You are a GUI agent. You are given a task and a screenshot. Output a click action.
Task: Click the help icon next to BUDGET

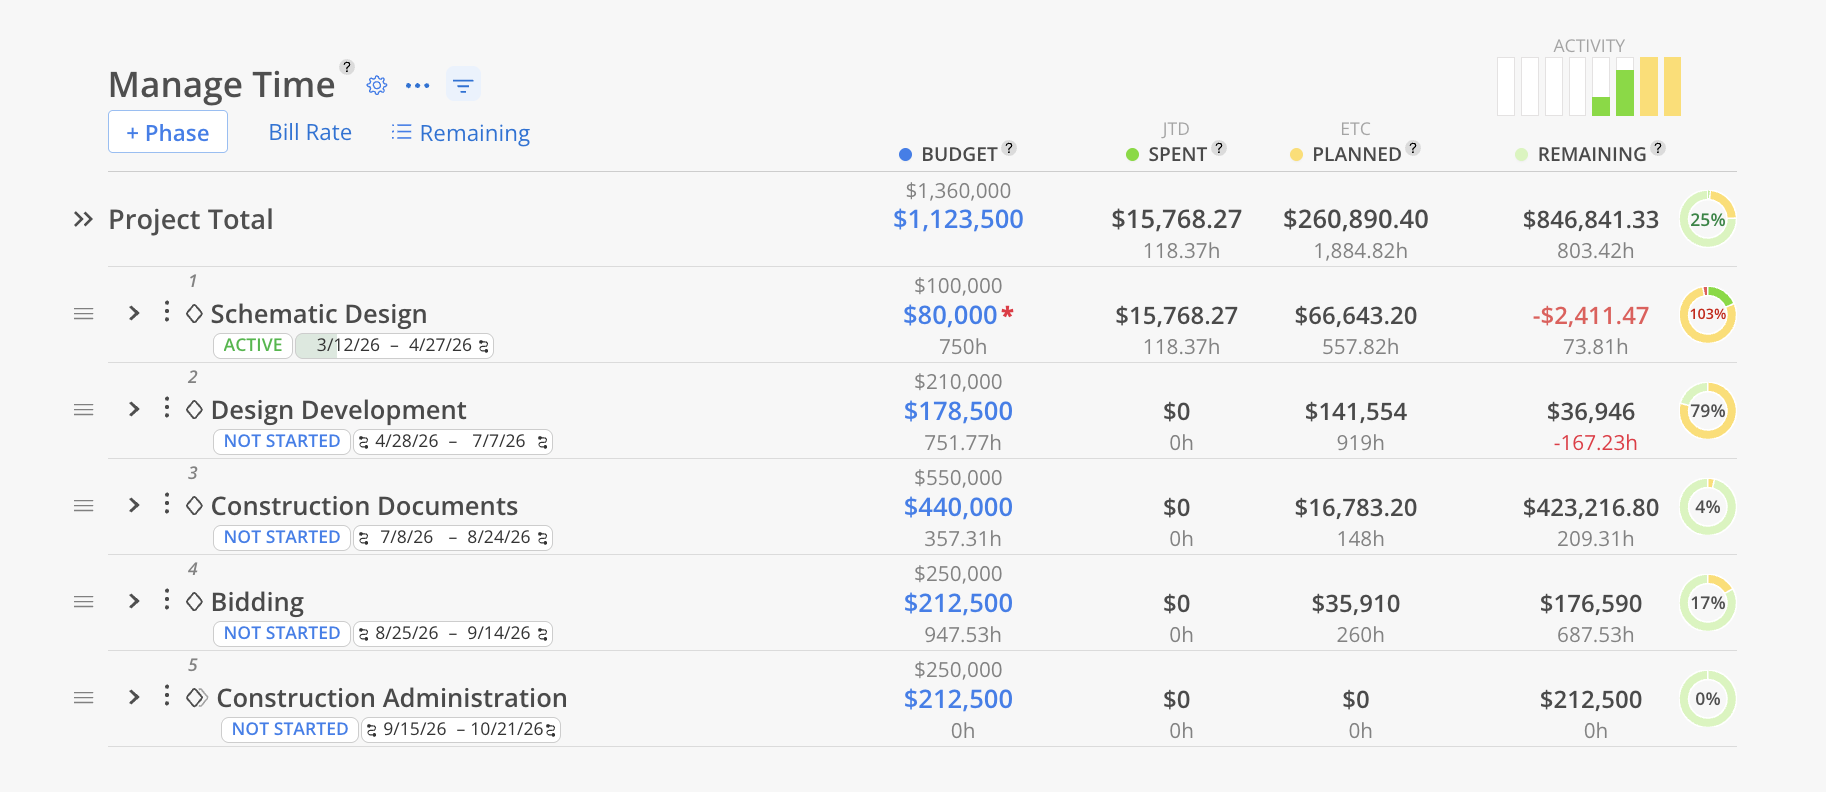[x=1009, y=148]
